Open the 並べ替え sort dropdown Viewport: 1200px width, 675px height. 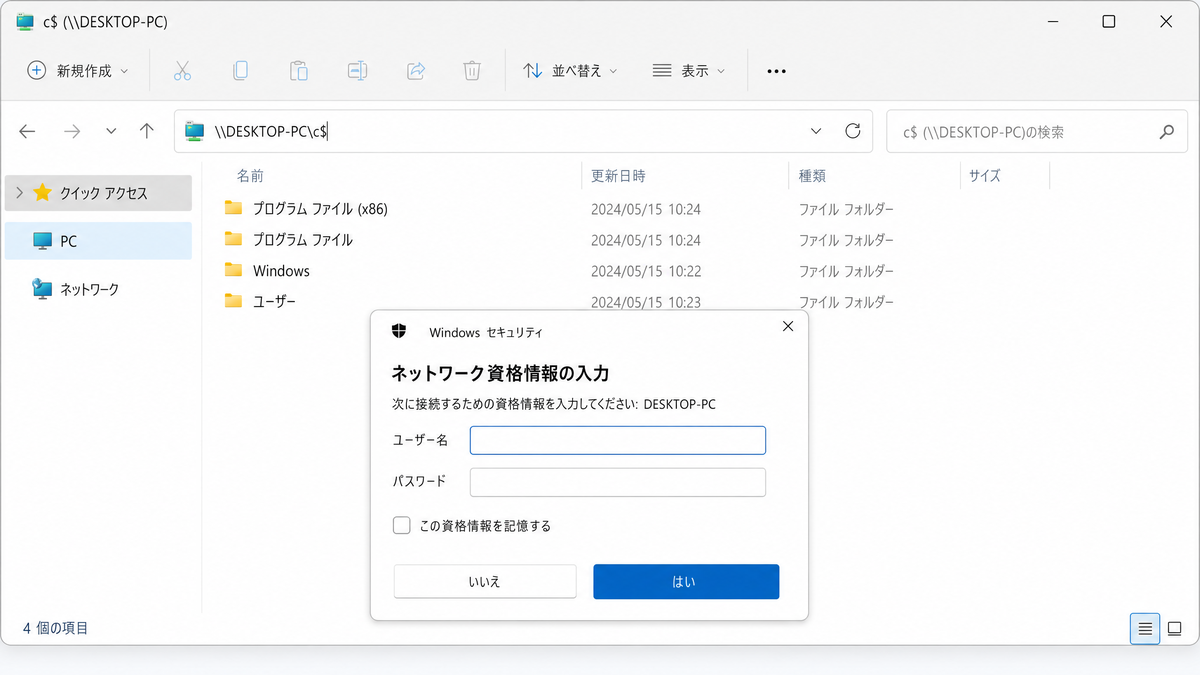570,71
